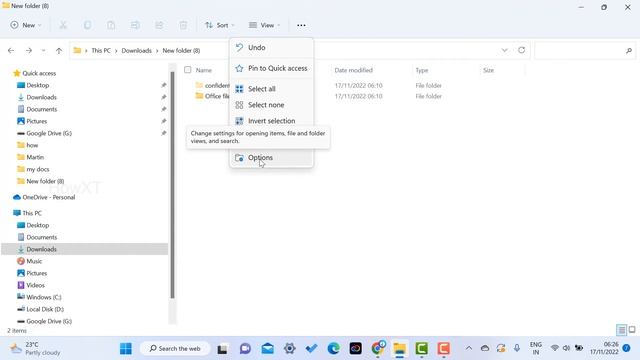Click New folder (8) breadcrumb
640x360 pixels.
coord(181,51)
